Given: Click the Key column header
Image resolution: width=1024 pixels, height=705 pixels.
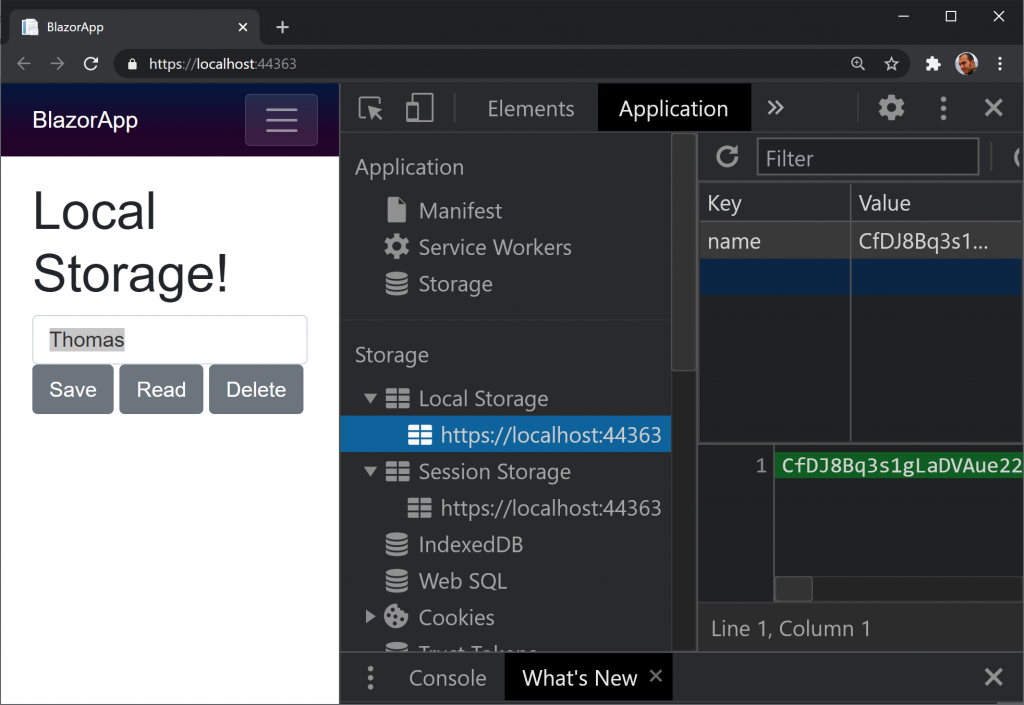Looking at the screenshot, I should [775, 203].
